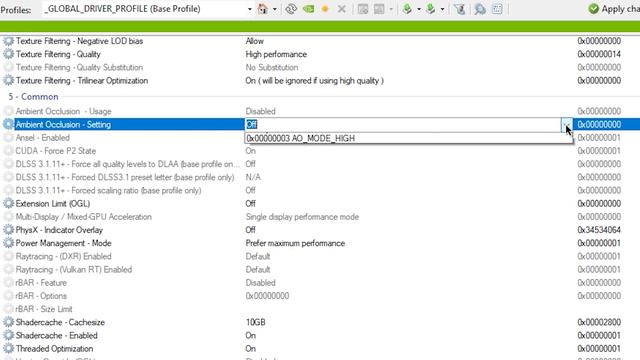This screenshot has height=360, width=640.
Task: Click gear icon of Extension Limit (OGL)
Action: pyautogui.click(x=8, y=203)
